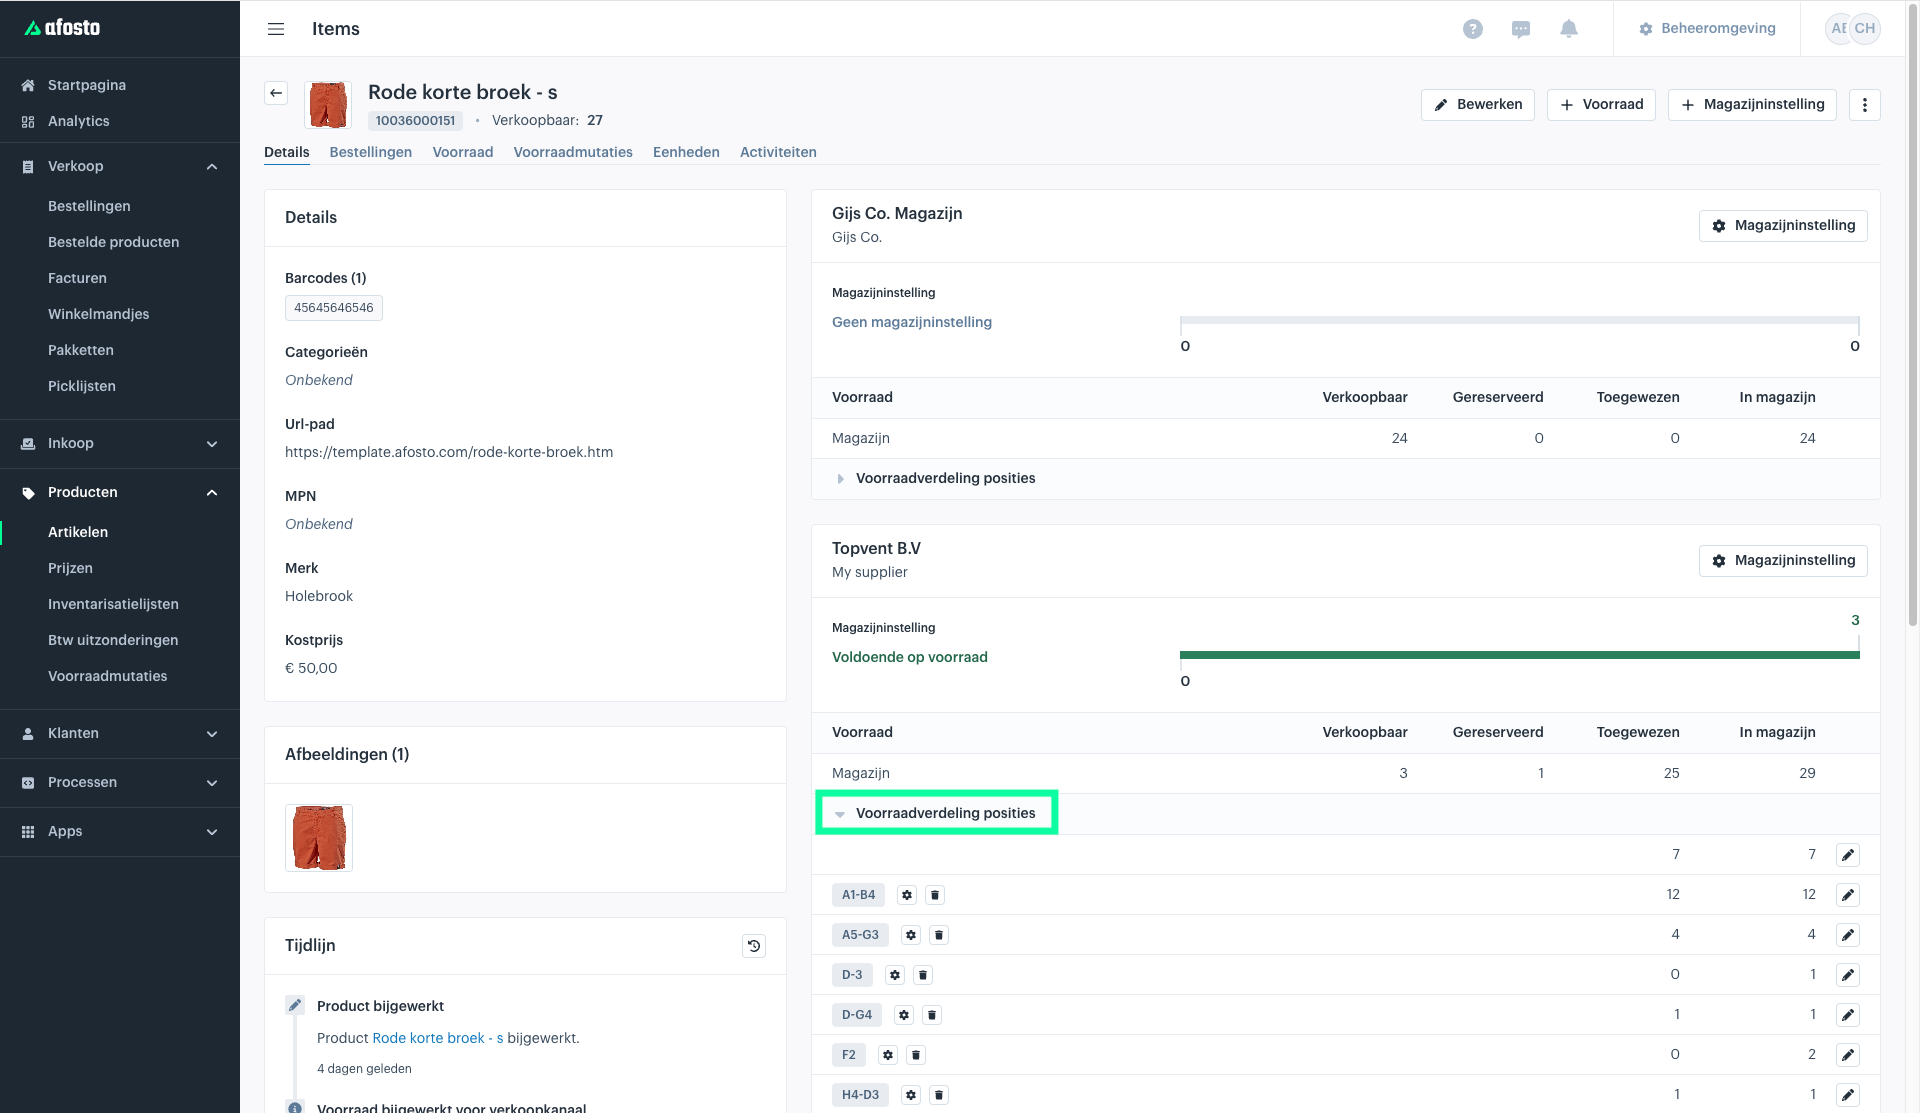Click the Geen magazijninstelling status text

click(912, 322)
